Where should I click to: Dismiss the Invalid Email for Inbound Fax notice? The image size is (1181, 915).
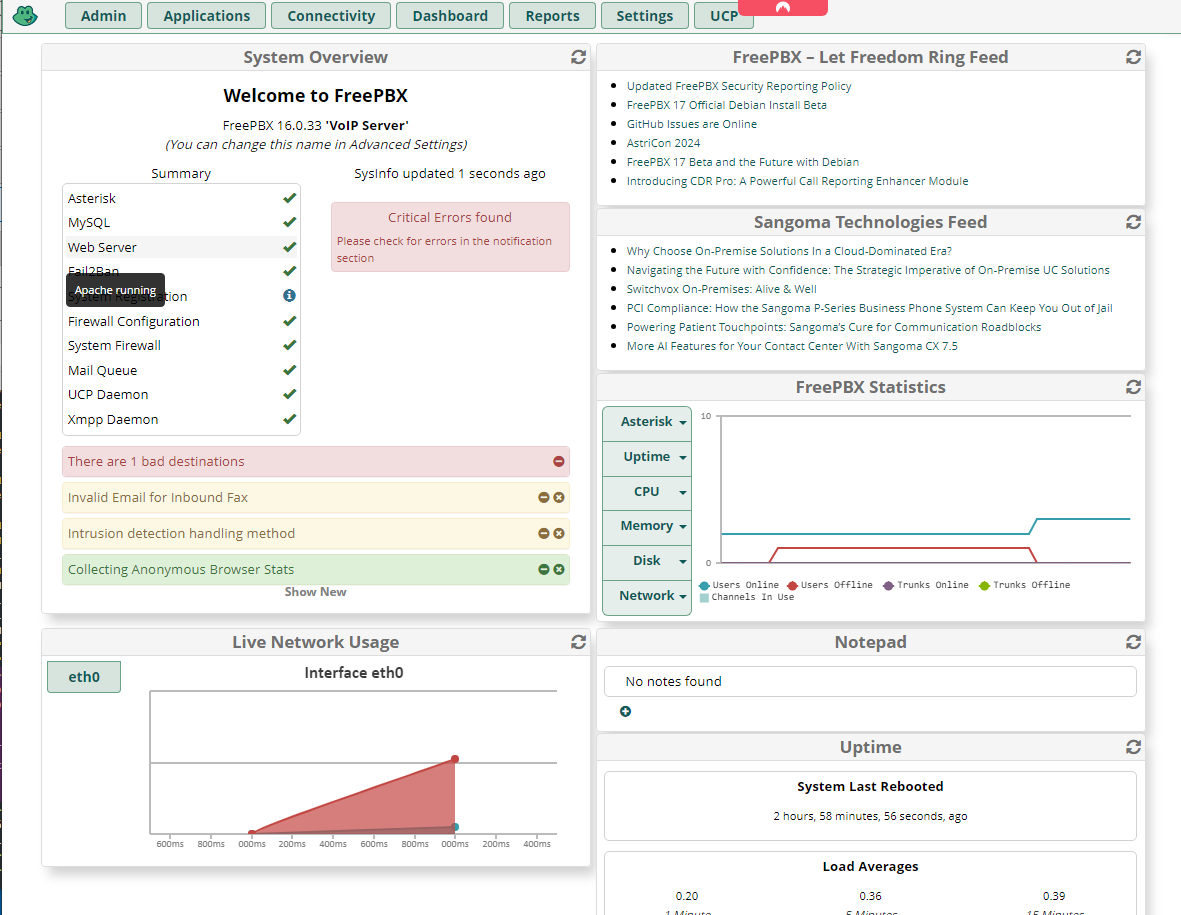(559, 497)
